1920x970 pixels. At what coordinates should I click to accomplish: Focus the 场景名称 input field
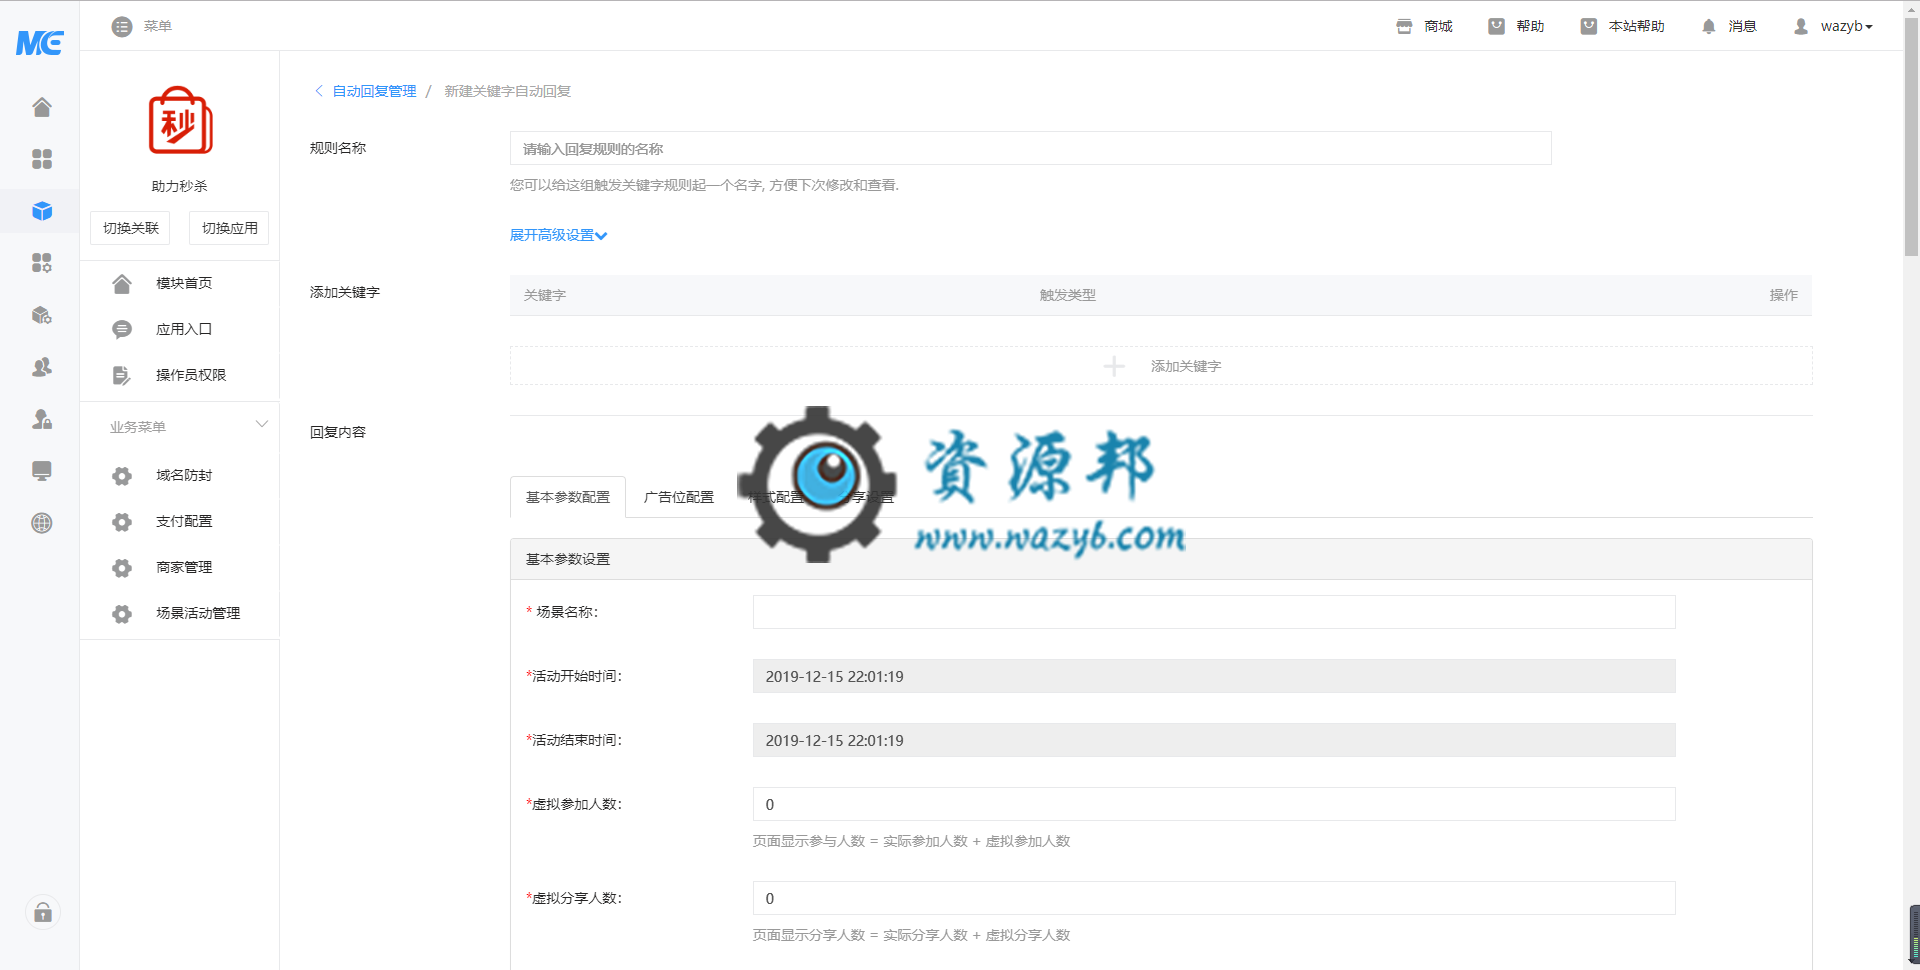(x=1214, y=612)
